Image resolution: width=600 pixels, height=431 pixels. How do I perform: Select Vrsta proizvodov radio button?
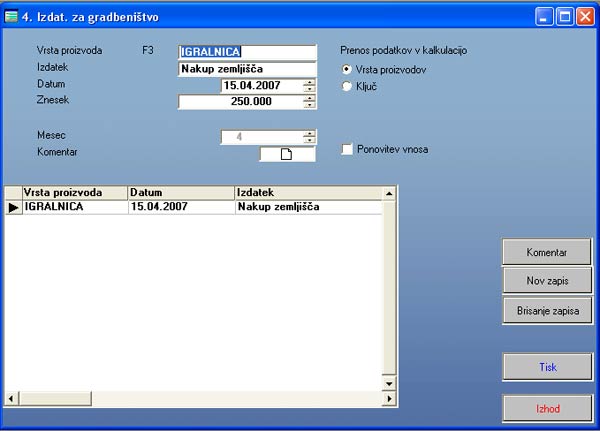(347, 70)
